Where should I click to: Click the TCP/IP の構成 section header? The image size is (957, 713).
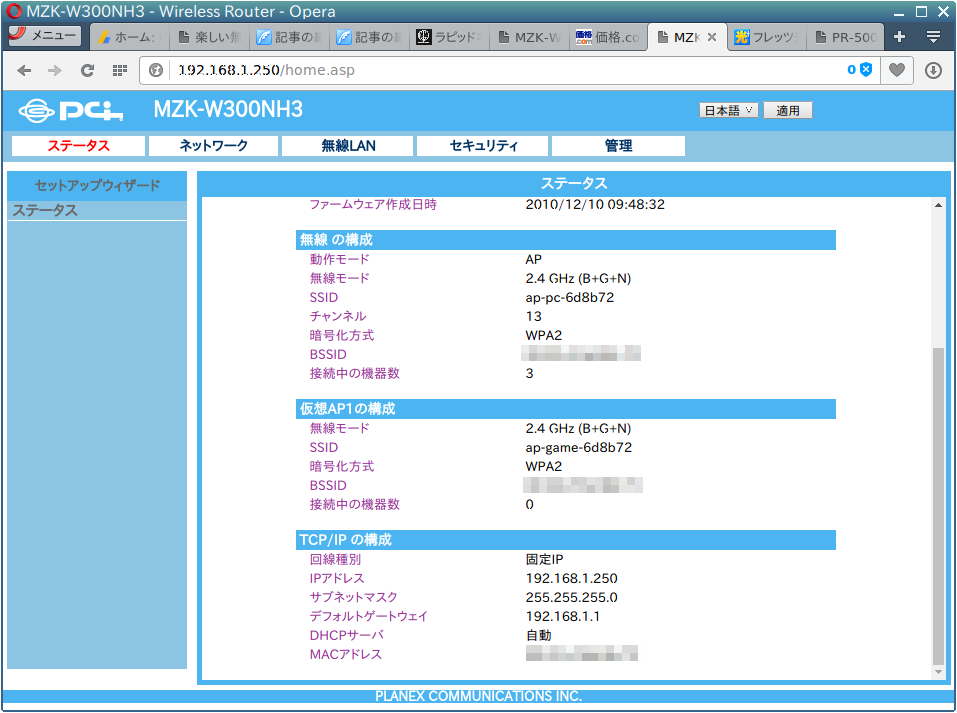pos(566,540)
